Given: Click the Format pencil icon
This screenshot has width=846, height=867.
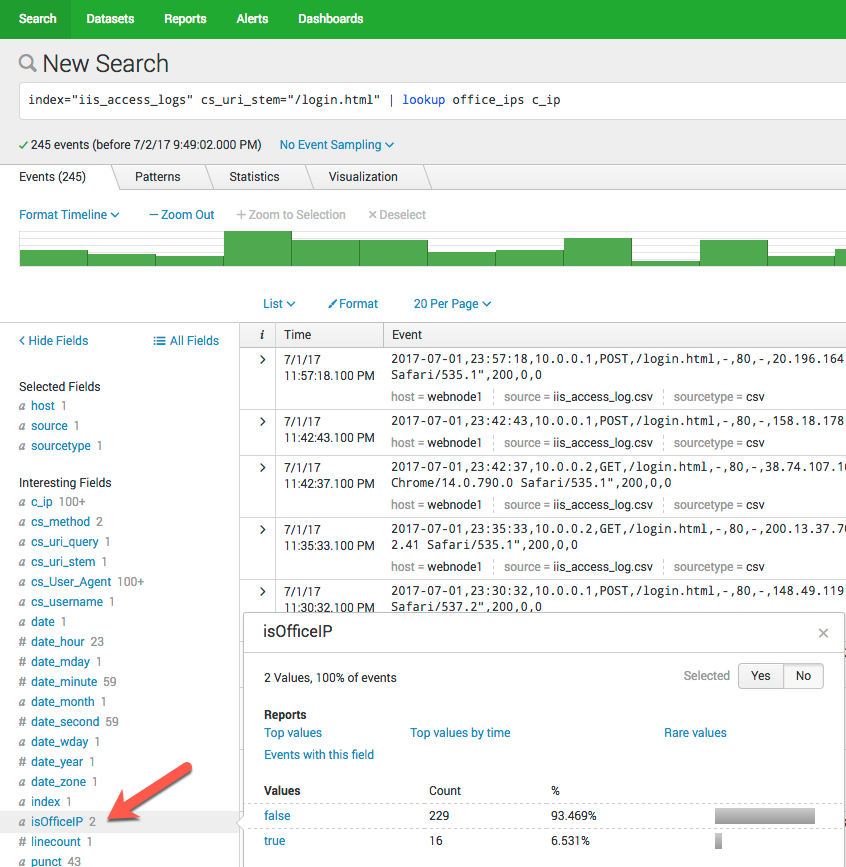Looking at the screenshot, I should 333,304.
